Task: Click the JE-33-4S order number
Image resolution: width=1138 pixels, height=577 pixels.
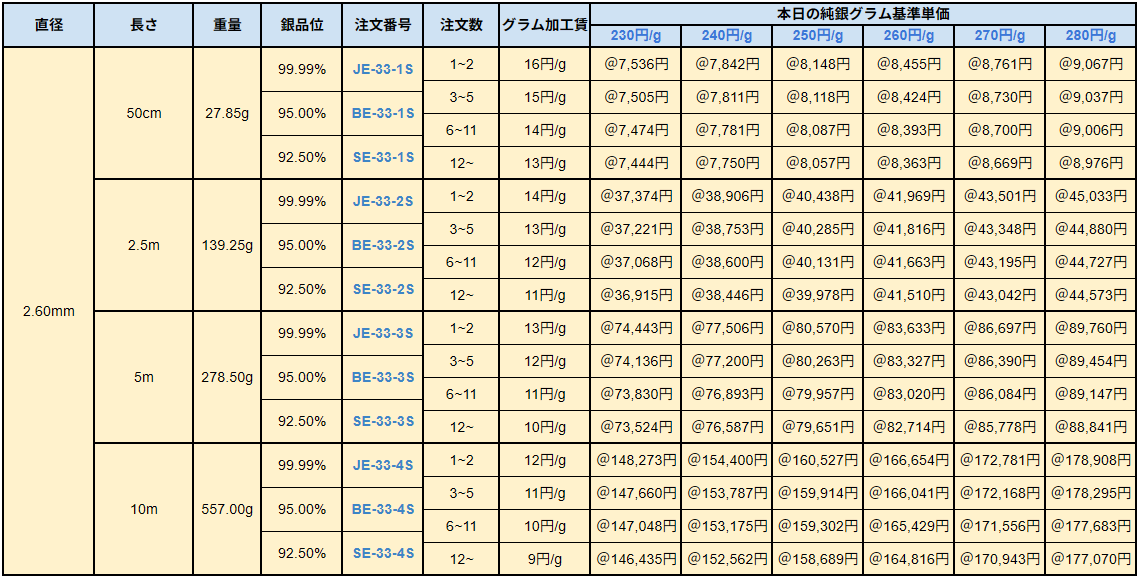Action: (383, 465)
